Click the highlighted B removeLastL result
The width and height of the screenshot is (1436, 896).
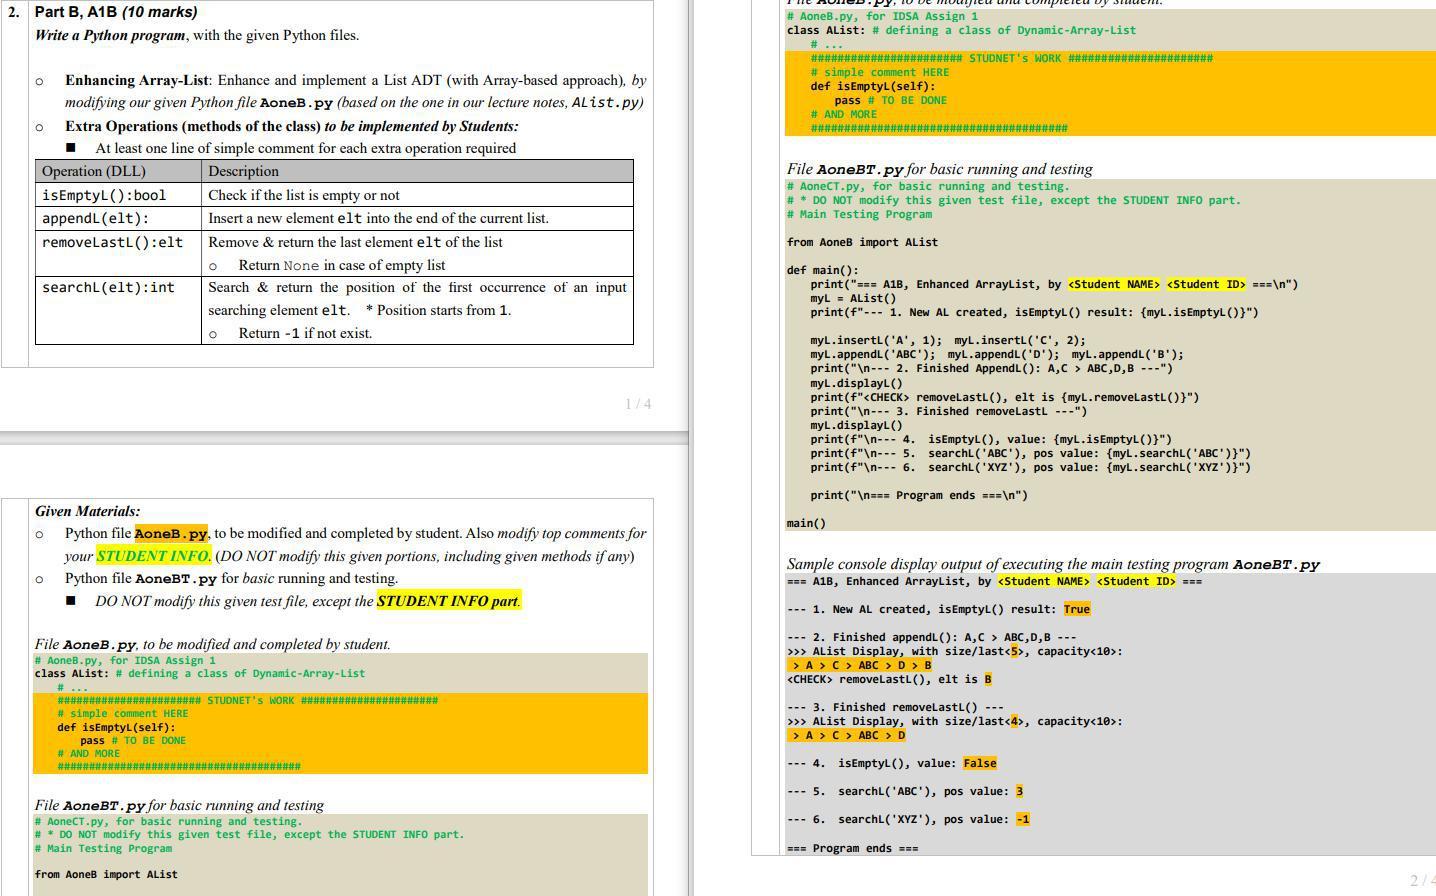coord(987,678)
